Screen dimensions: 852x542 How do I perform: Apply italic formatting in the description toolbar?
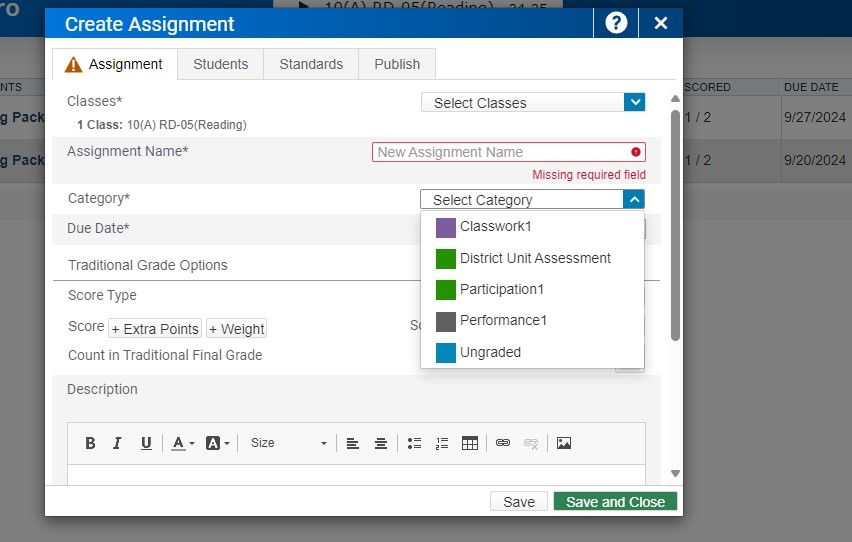(x=117, y=443)
